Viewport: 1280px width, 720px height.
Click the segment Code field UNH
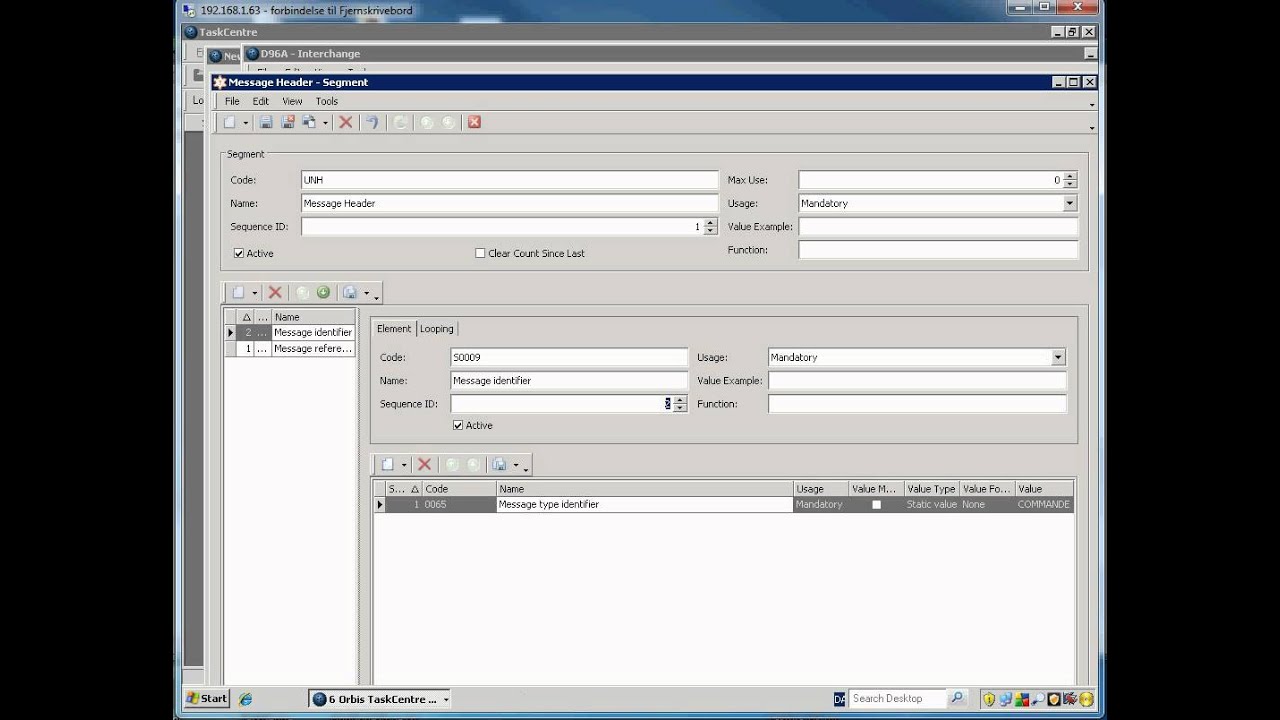(510, 180)
